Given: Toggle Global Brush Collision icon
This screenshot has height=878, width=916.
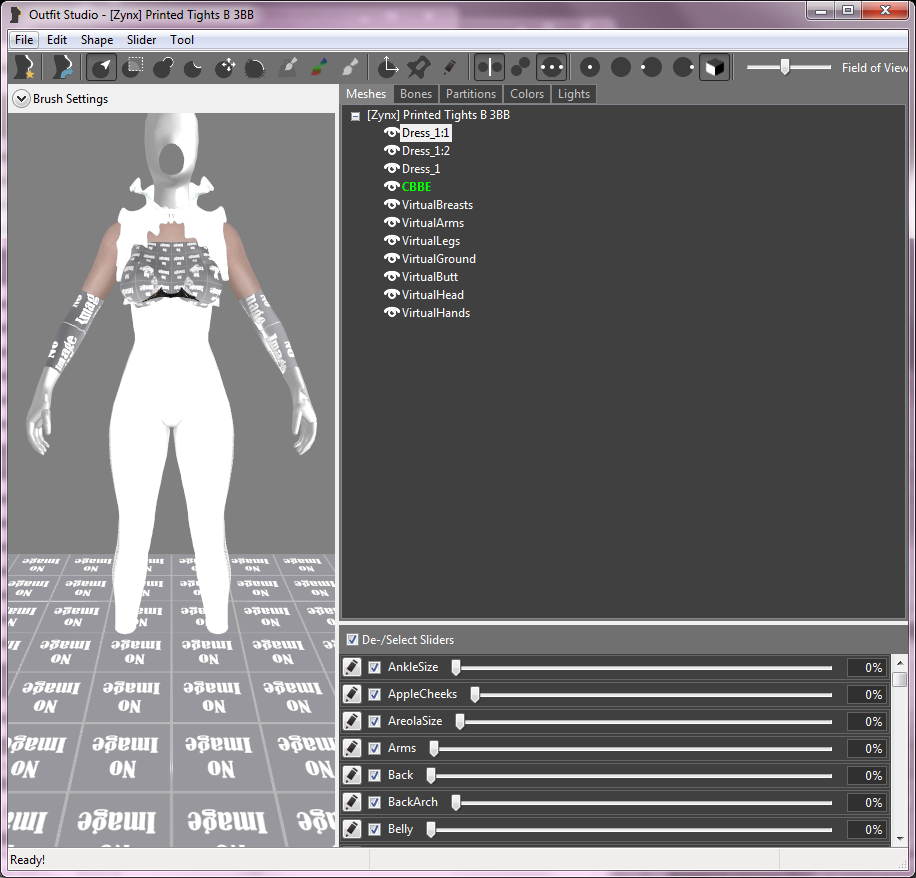Looking at the screenshot, I should [551, 67].
